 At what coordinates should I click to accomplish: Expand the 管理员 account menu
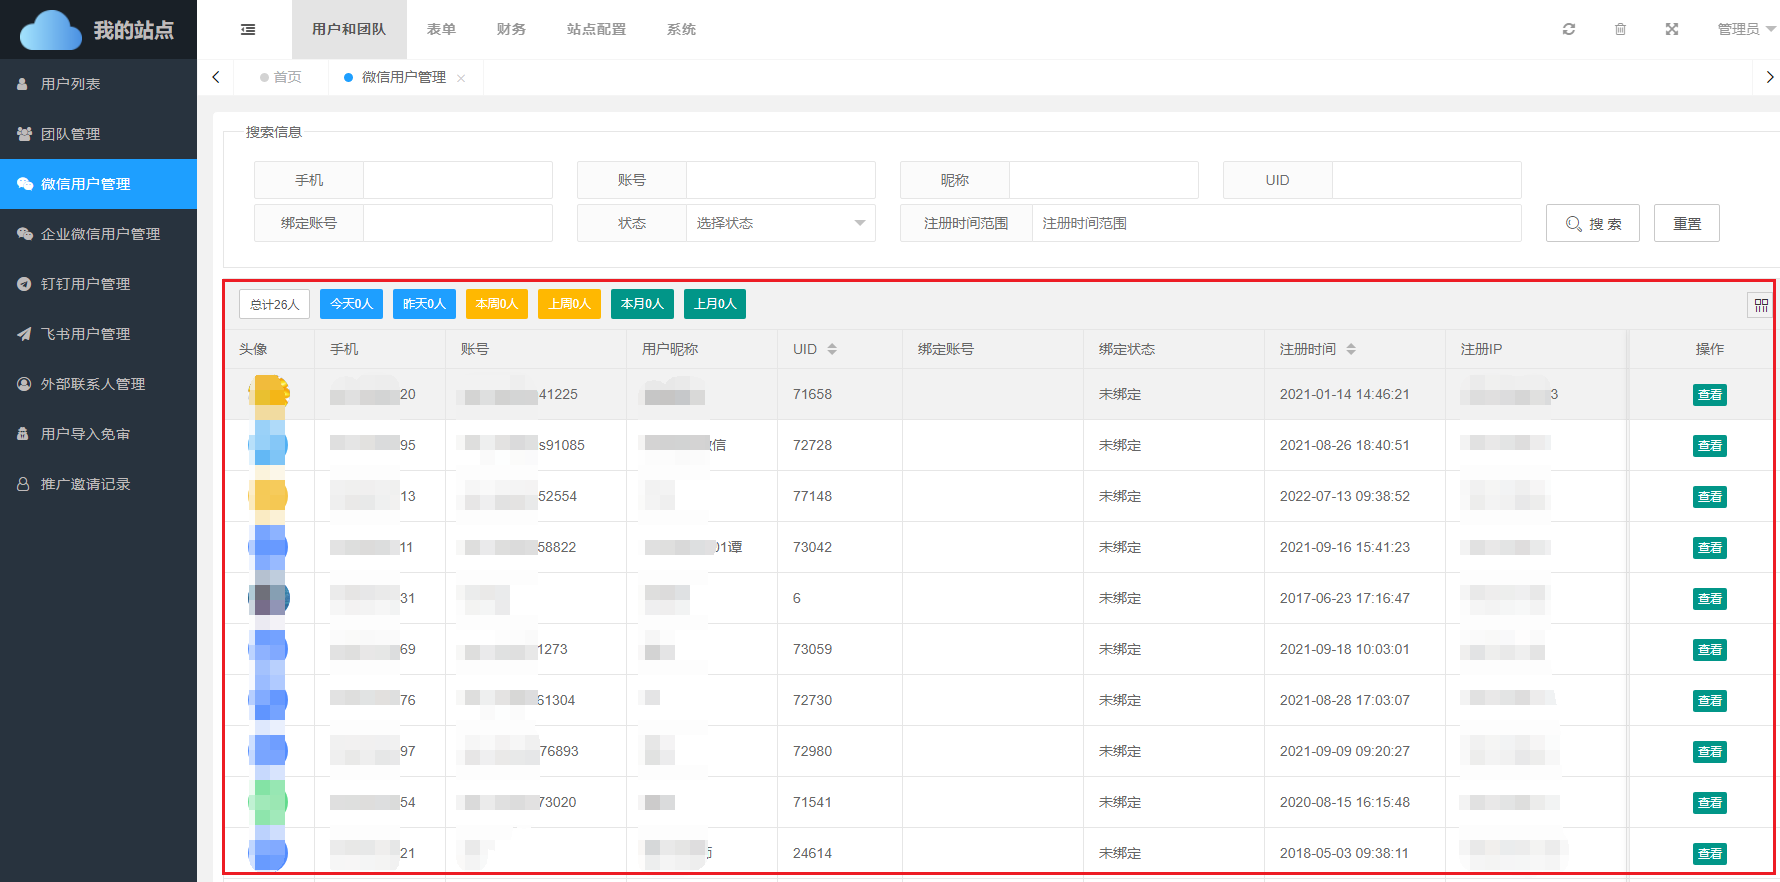[x=1745, y=30]
